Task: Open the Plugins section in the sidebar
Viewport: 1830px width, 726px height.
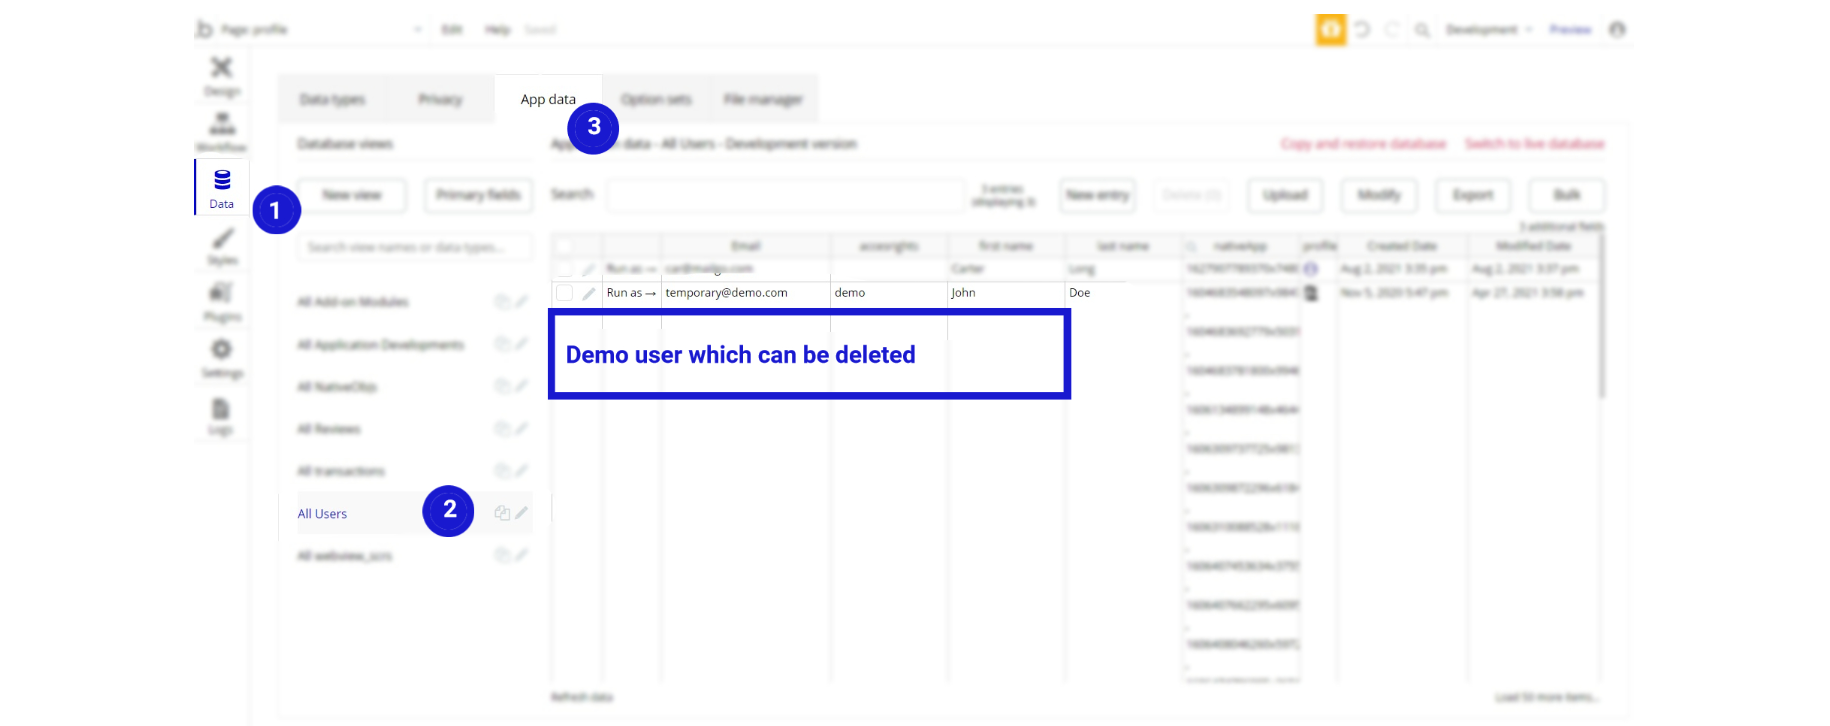Action: (x=222, y=302)
